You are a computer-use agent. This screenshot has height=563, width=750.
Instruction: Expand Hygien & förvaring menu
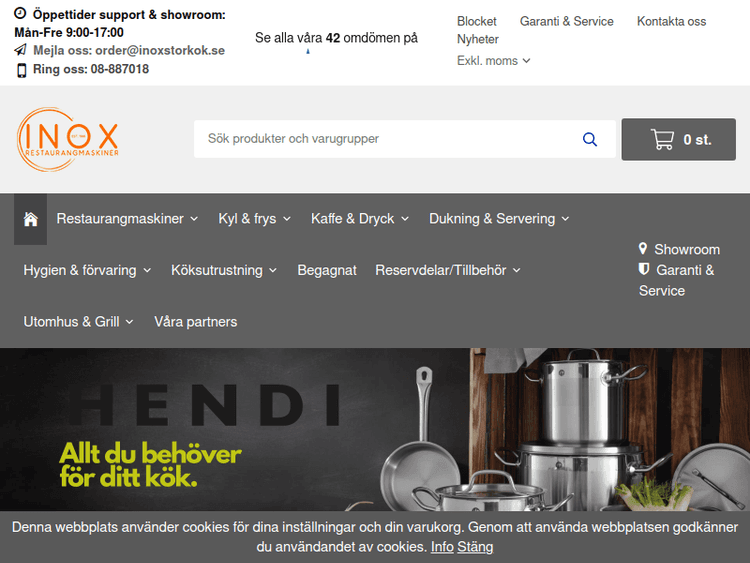[87, 270]
